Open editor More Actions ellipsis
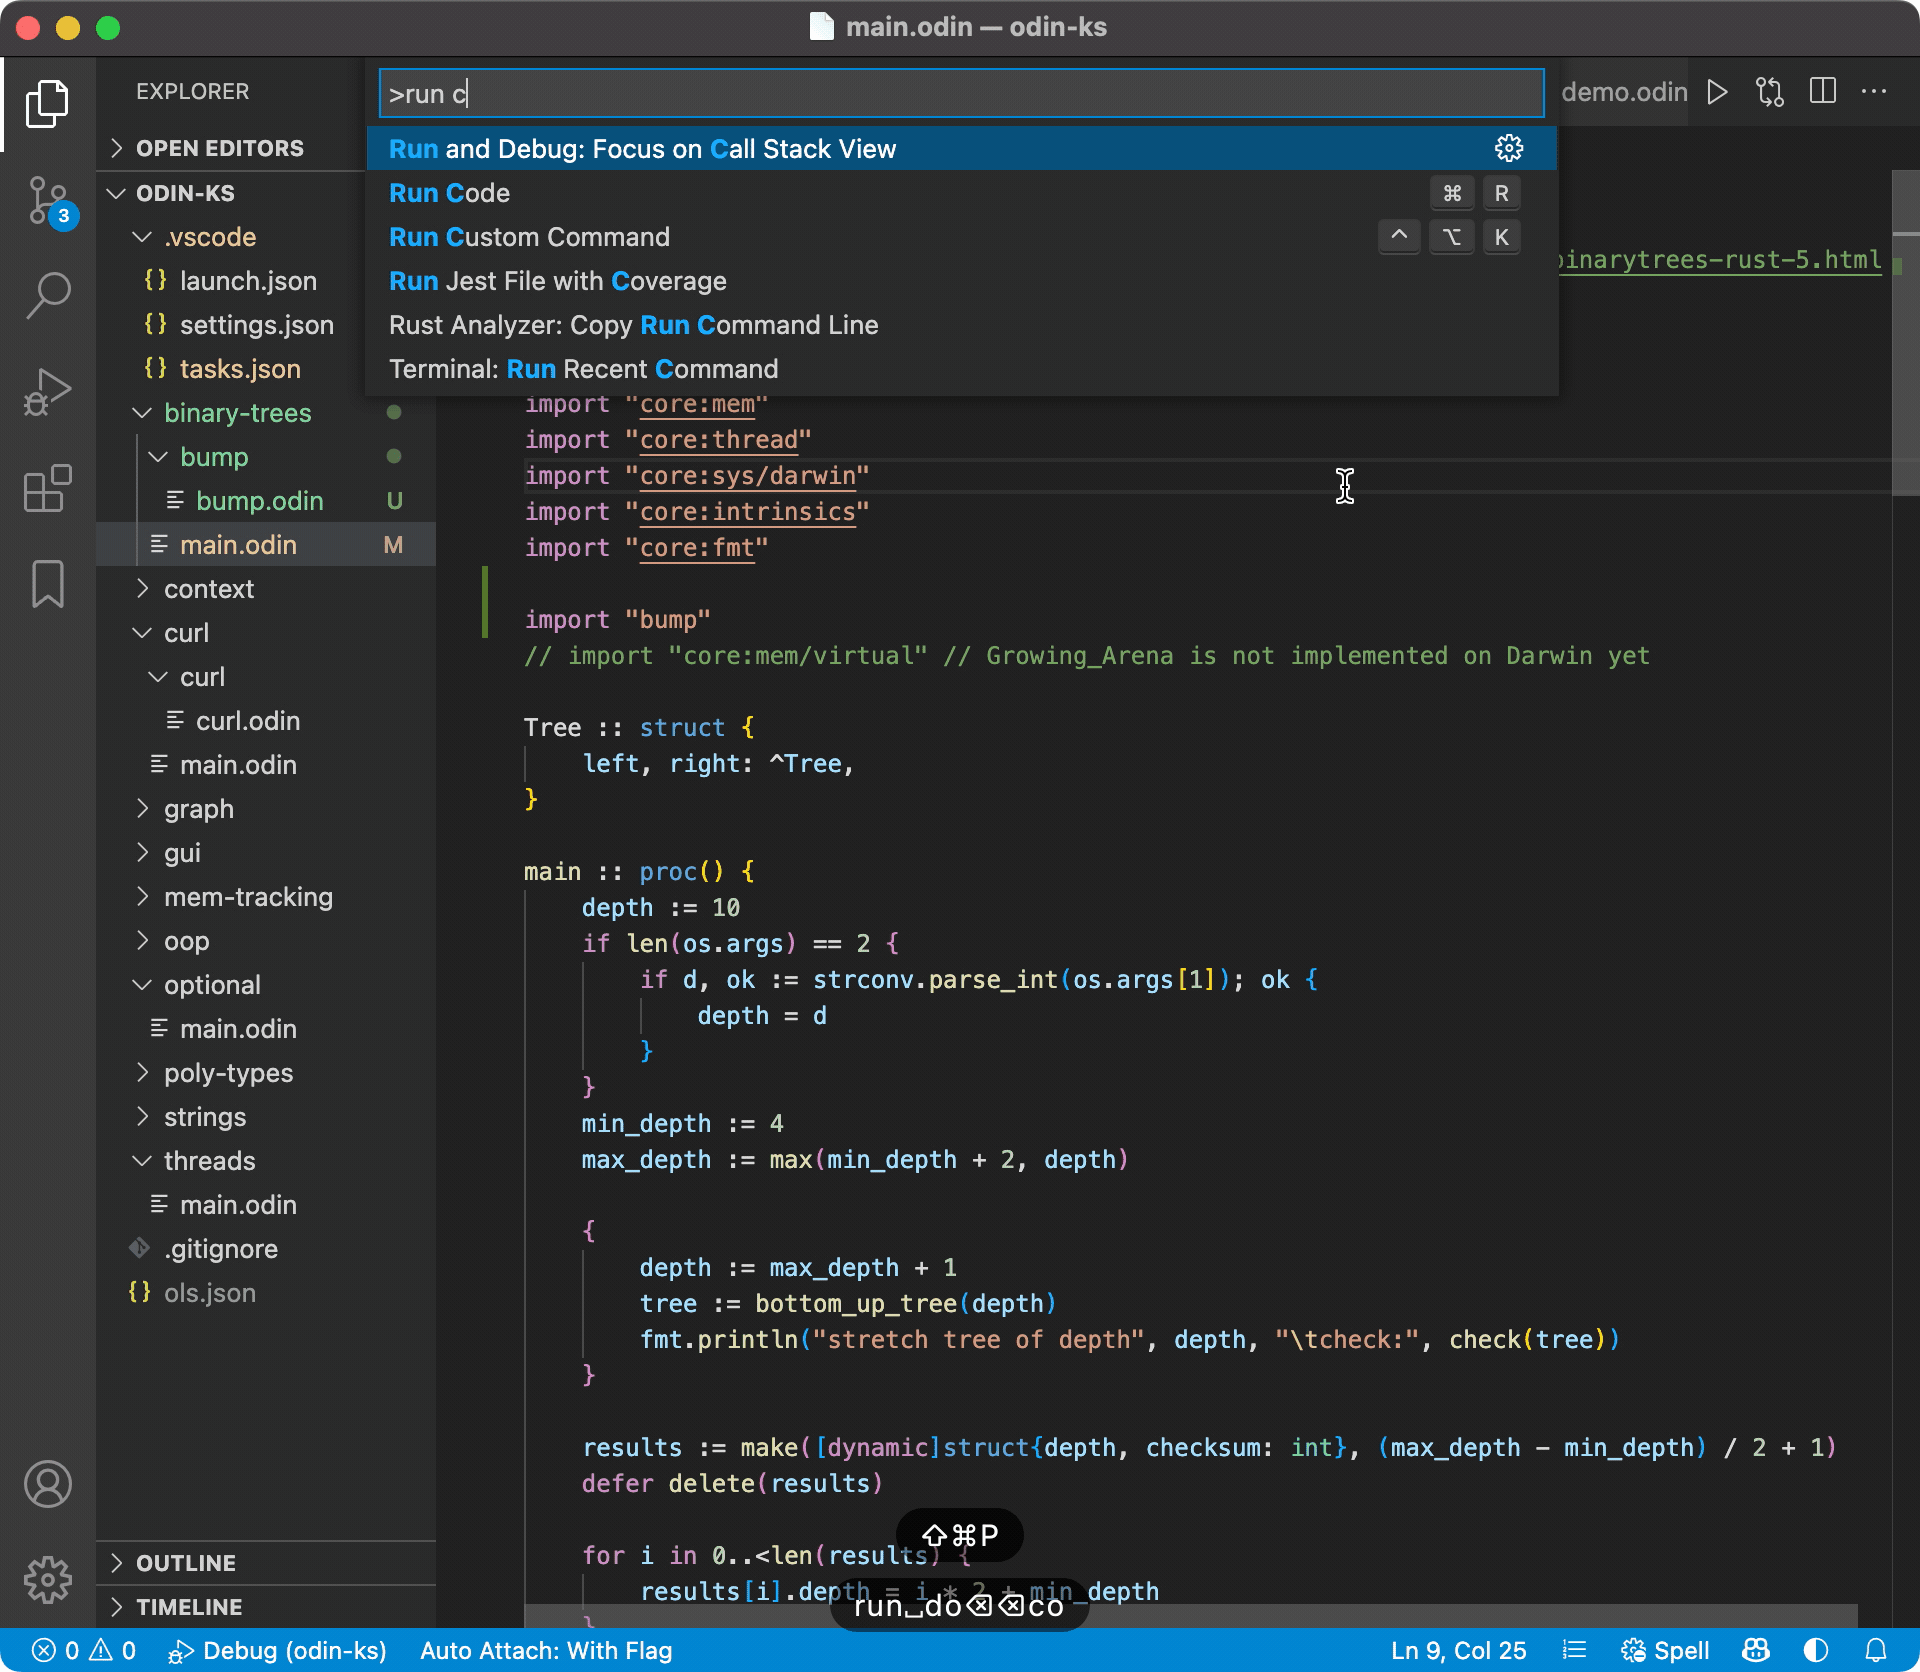This screenshot has height=1672, width=1920. [1874, 92]
